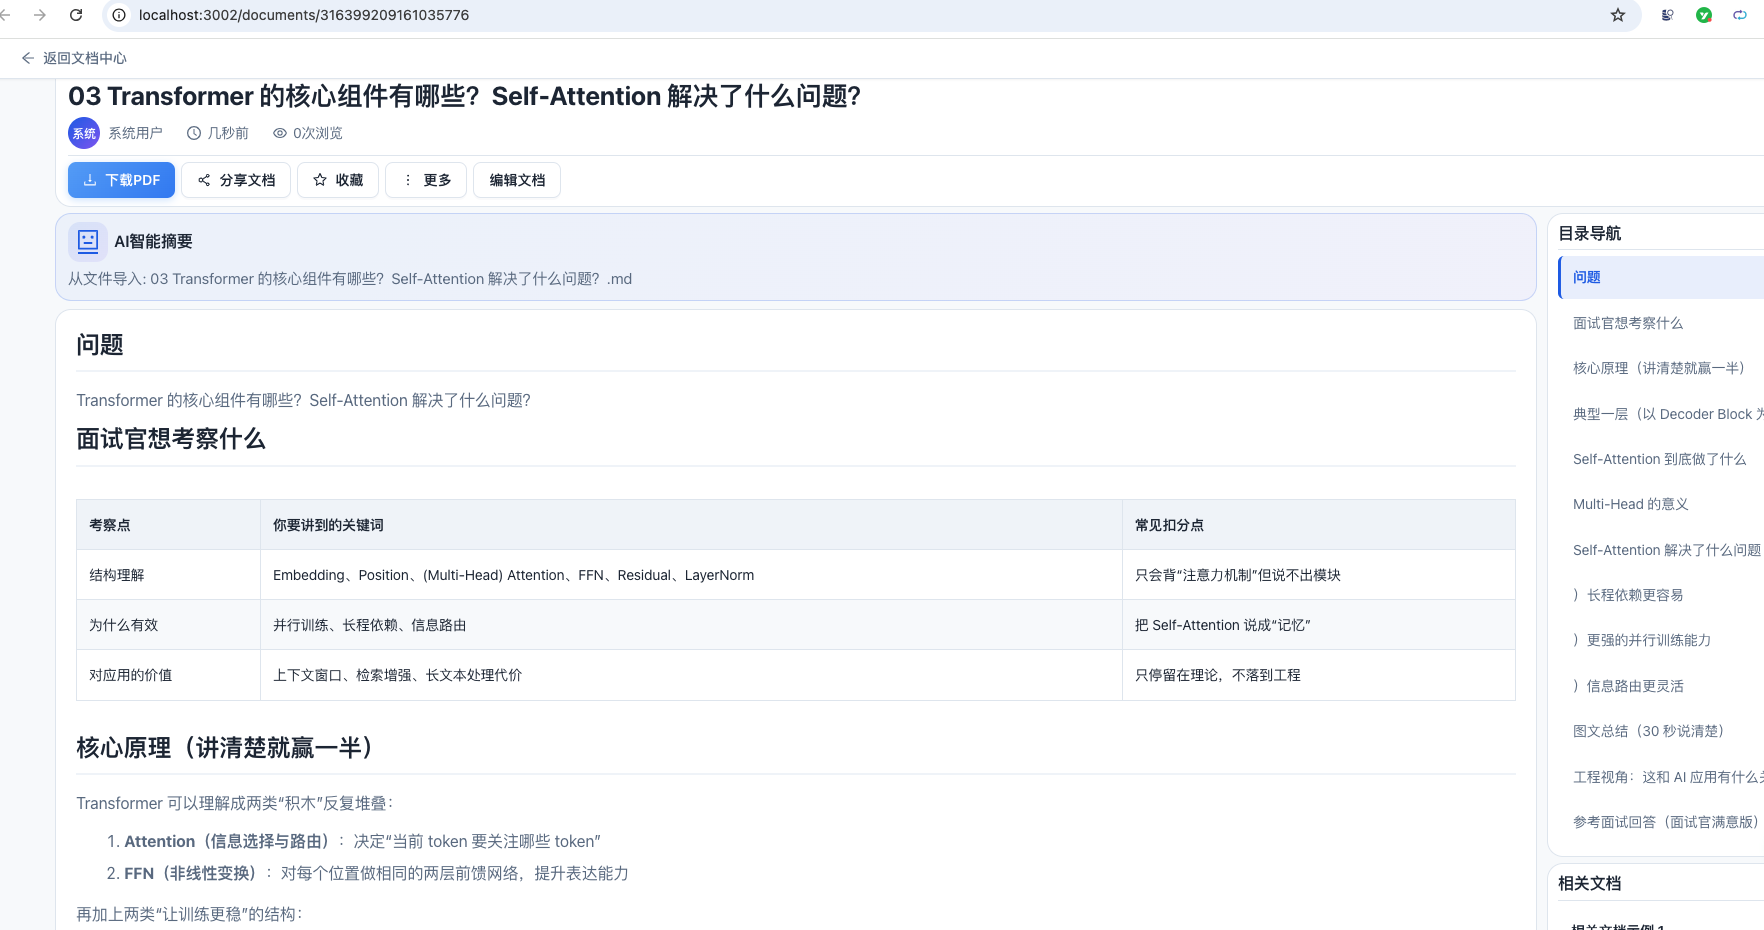Click the 你要讲到的关键词 table header
Viewport: 1764px width, 930px height.
pos(691,525)
